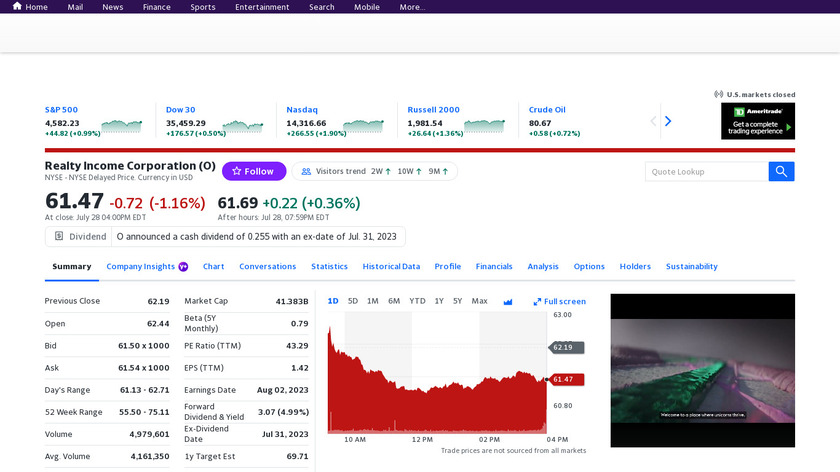
Task: Click the Crude Oil quote link
Action: [x=547, y=109]
